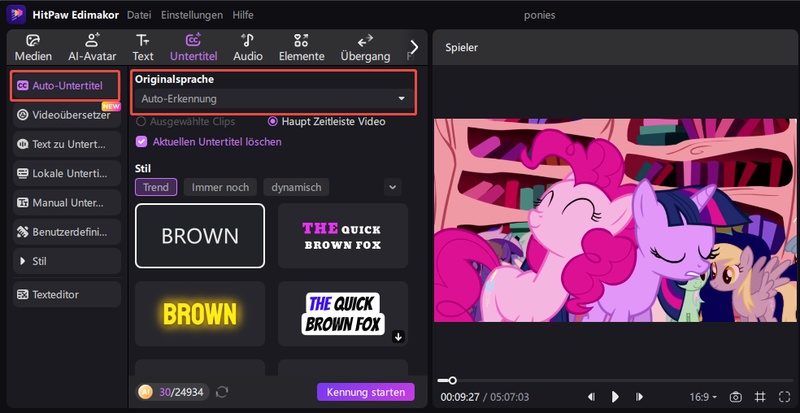Open the Datei menu
Viewport: 800px width, 413px height.
[139, 15]
